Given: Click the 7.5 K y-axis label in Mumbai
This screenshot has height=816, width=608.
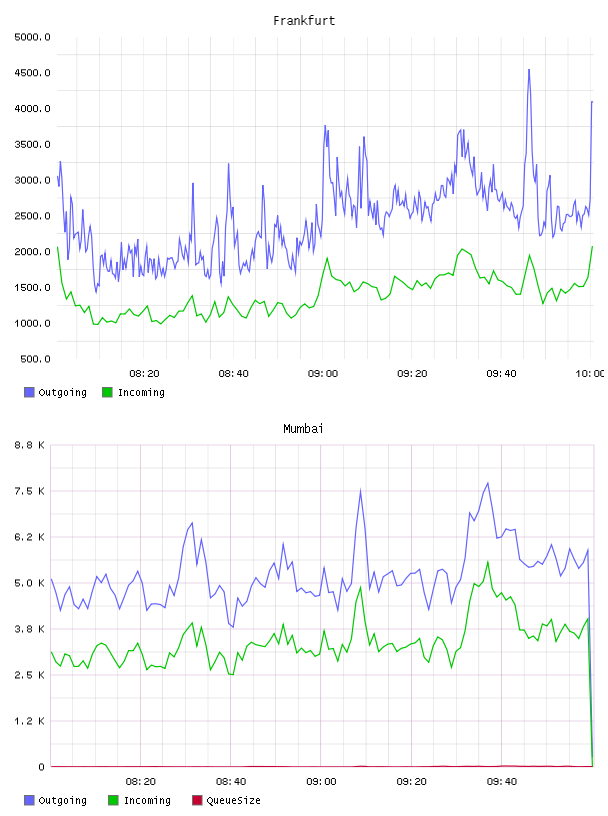Looking at the screenshot, I should (x=29, y=491).
